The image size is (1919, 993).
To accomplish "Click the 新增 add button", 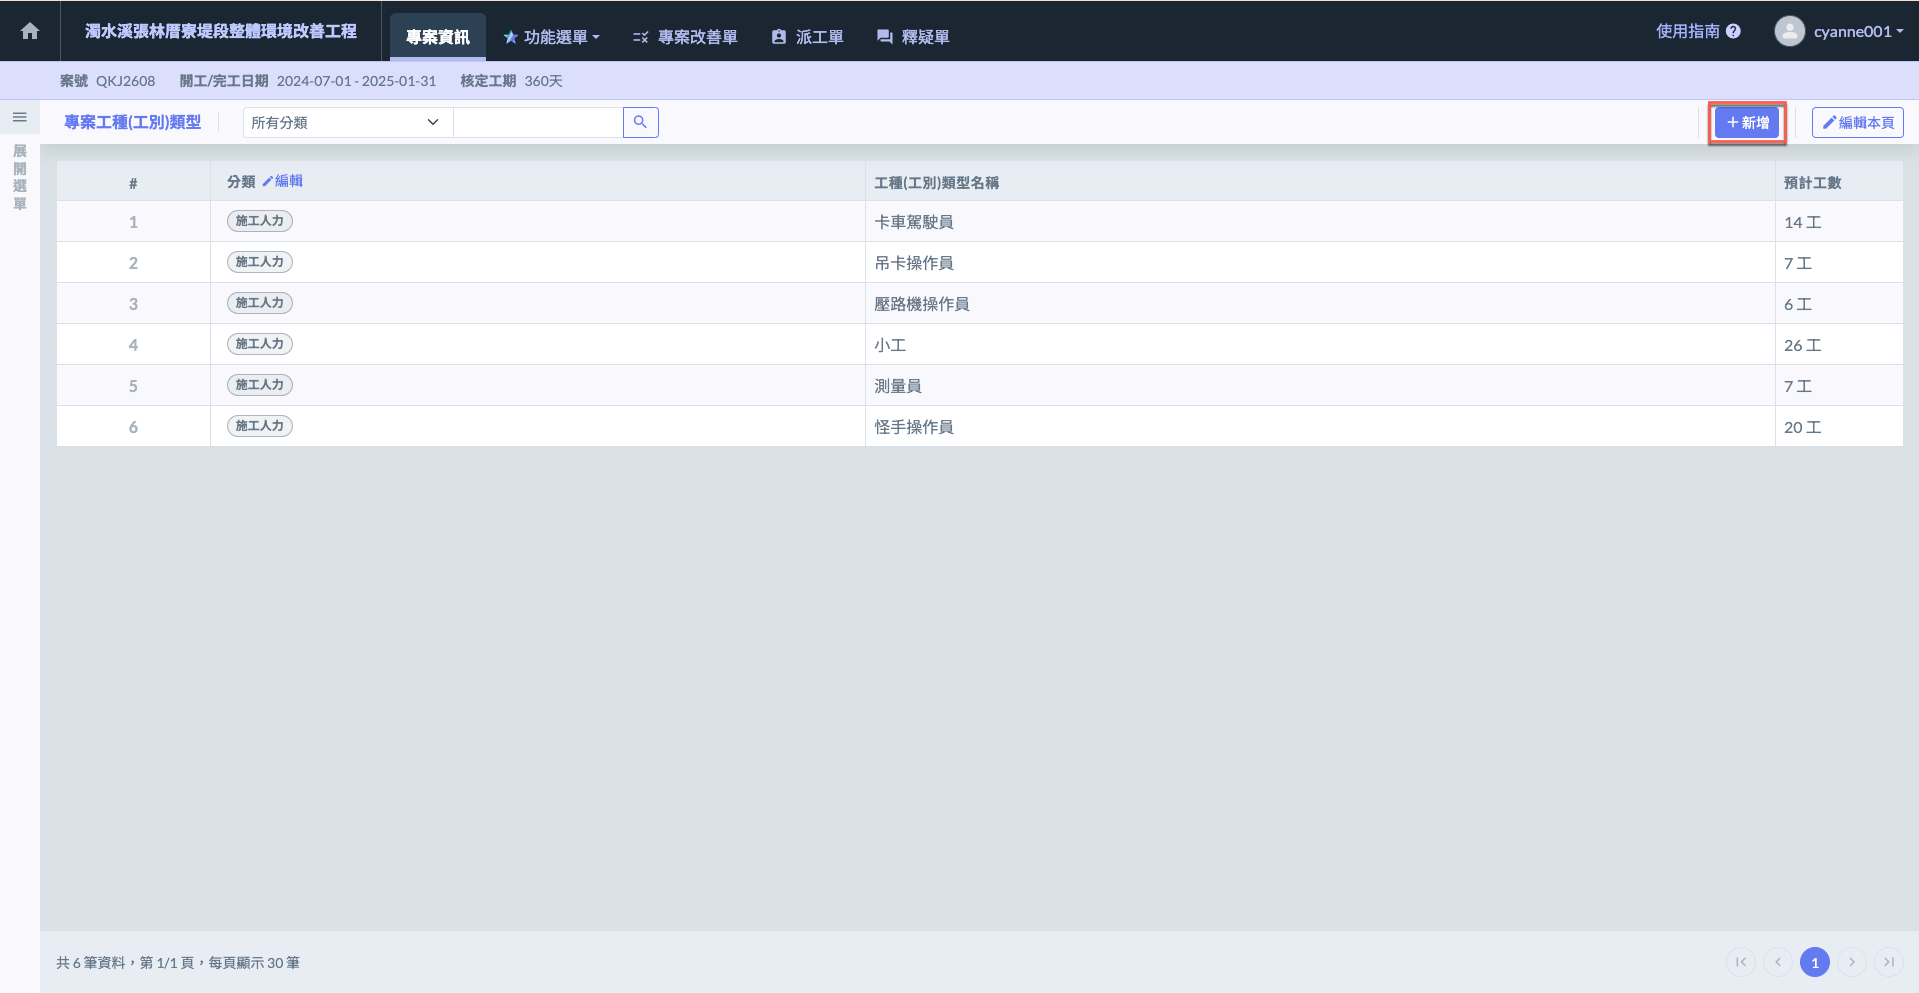I will click(1746, 122).
